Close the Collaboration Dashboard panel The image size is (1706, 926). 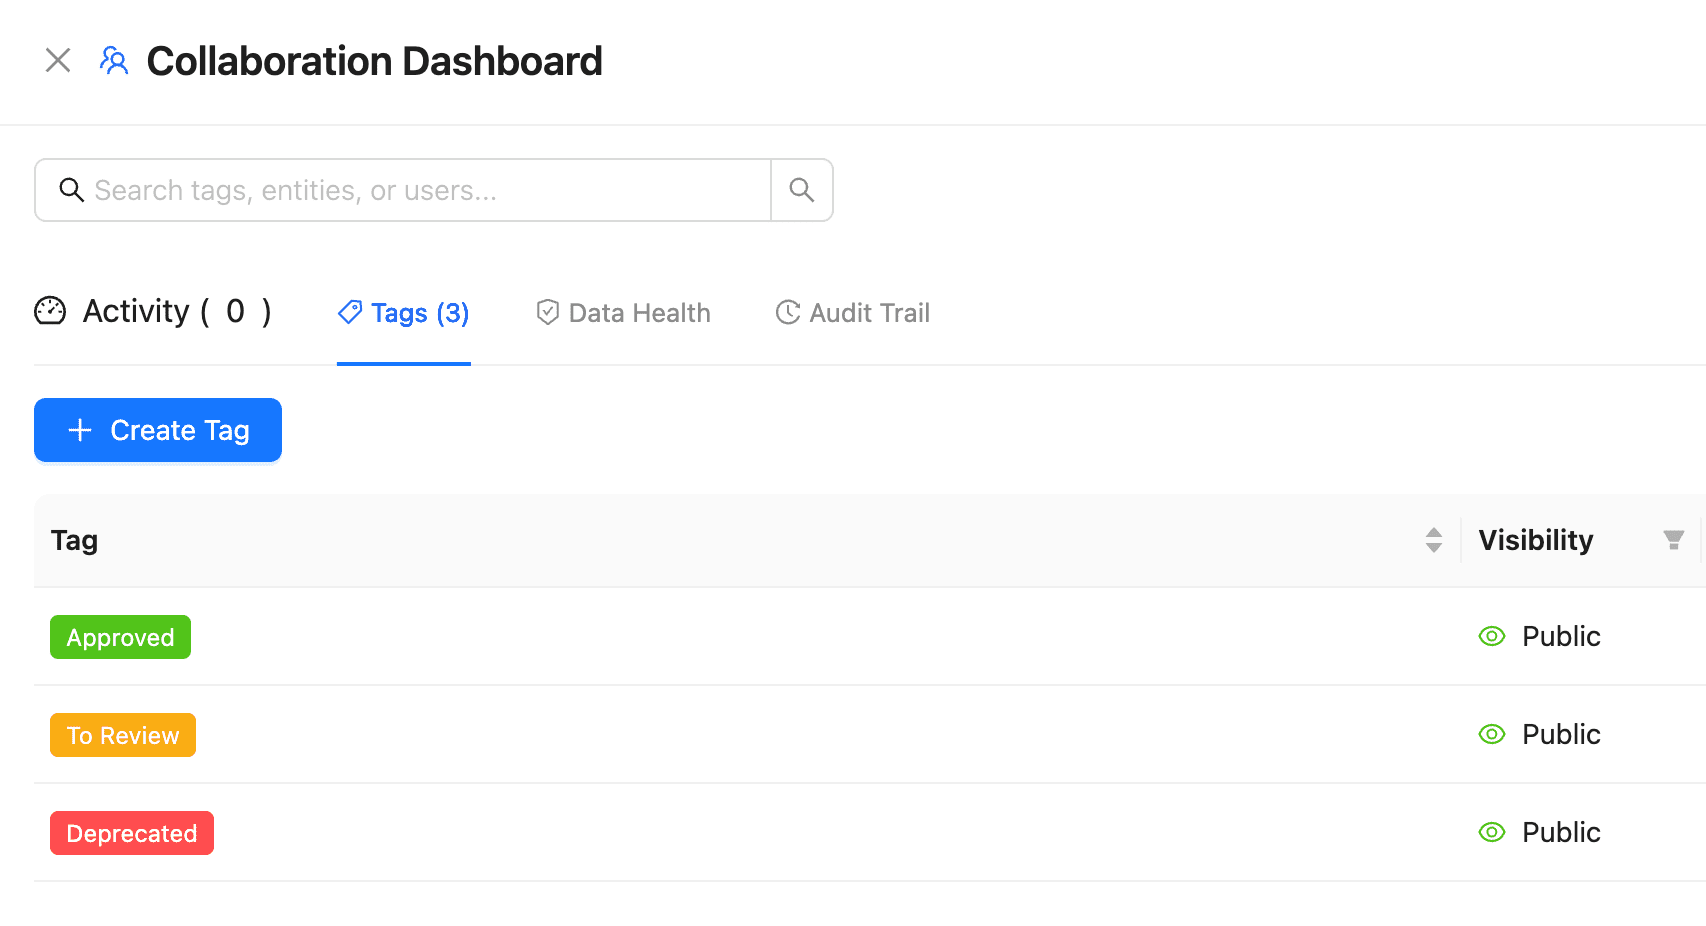tap(58, 61)
